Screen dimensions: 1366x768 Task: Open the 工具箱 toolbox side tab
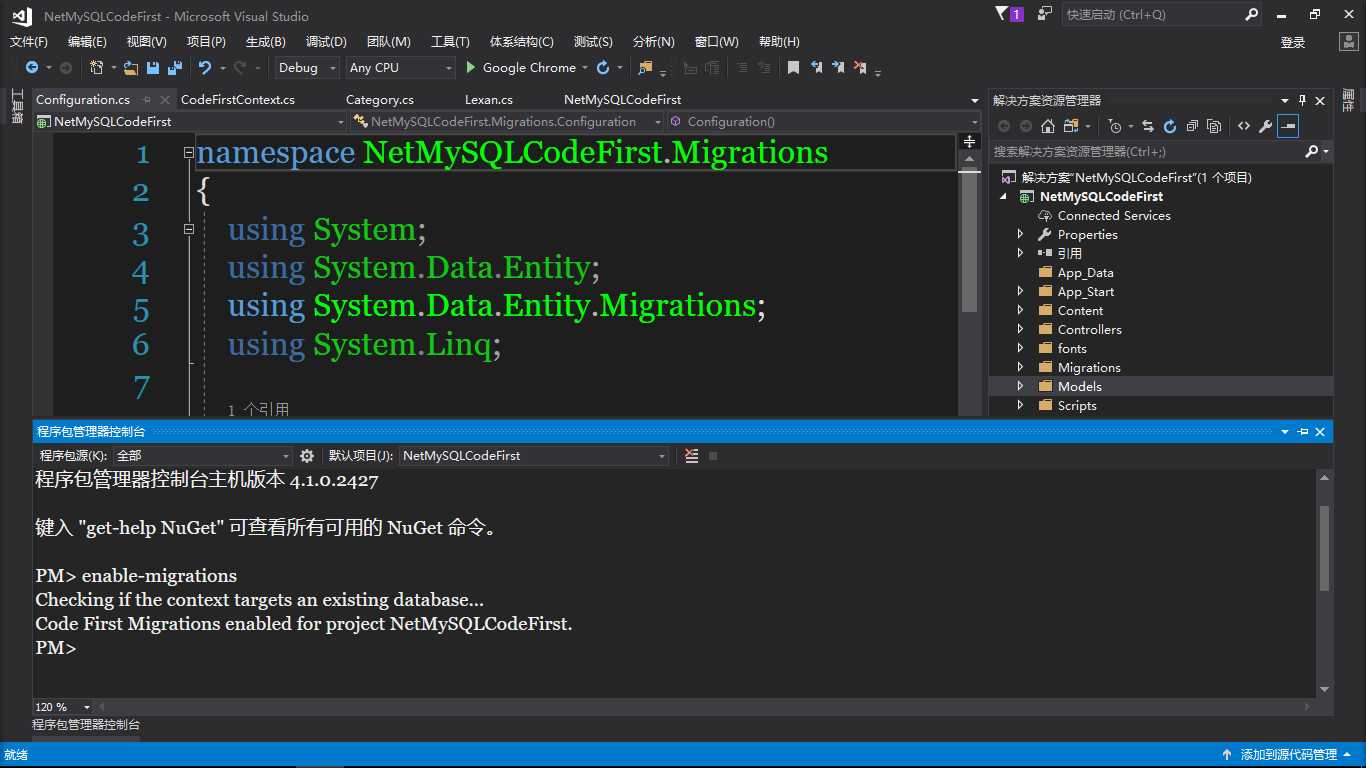click(16, 106)
